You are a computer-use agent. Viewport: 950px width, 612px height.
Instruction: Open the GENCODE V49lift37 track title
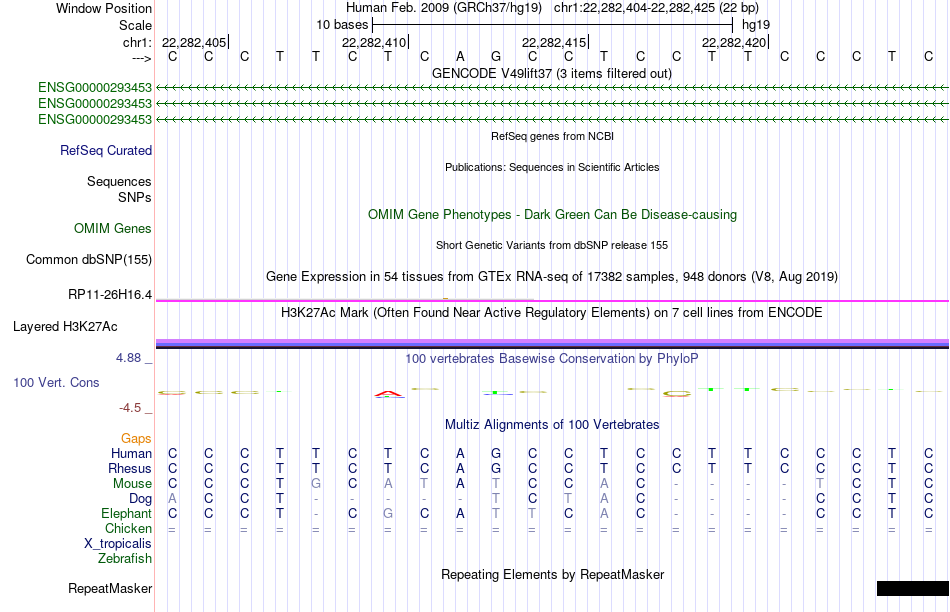(551, 73)
